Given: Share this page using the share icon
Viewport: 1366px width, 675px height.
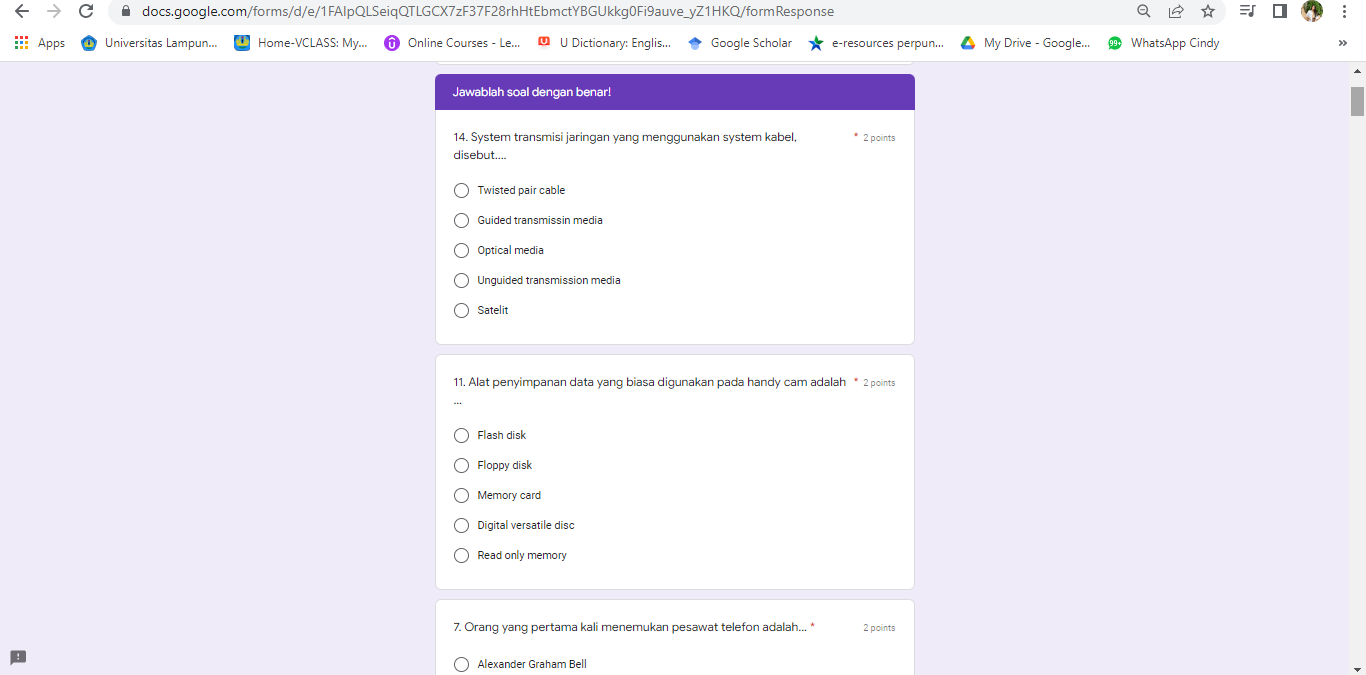Looking at the screenshot, I should [x=1176, y=11].
